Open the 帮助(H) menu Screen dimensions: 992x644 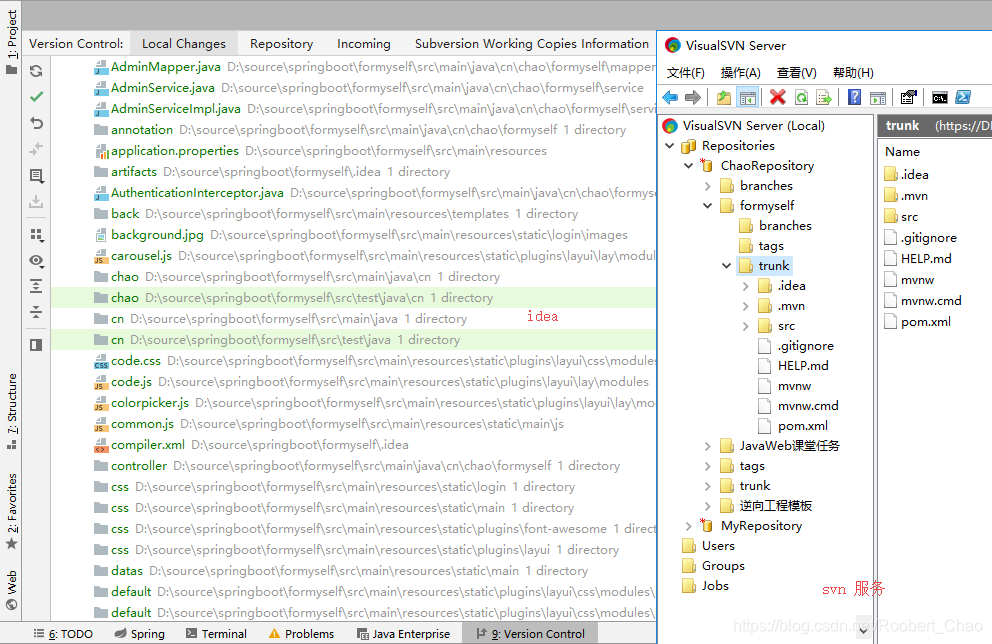853,73
